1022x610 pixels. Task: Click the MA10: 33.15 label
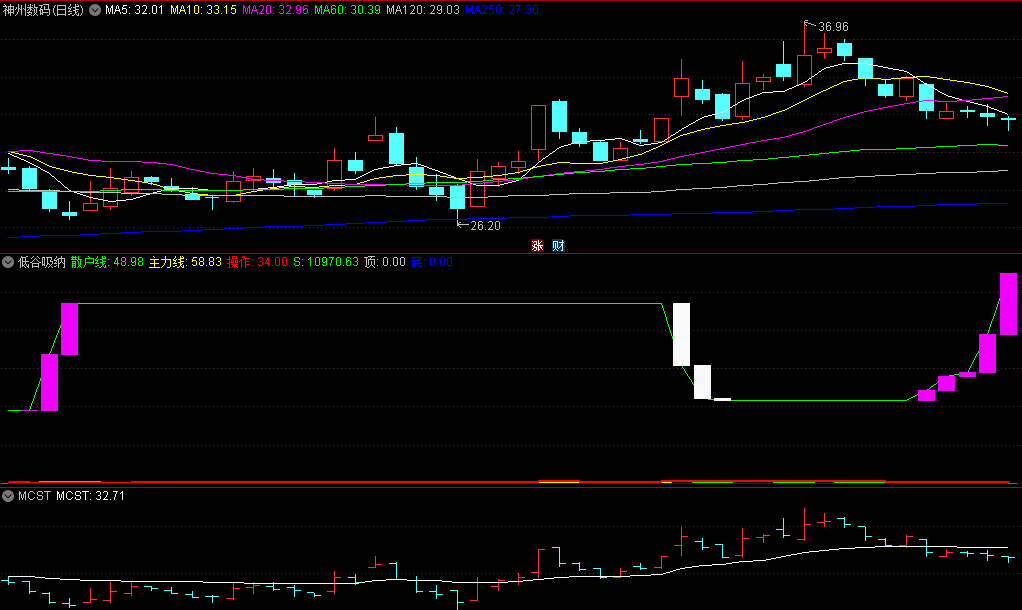coord(203,10)
